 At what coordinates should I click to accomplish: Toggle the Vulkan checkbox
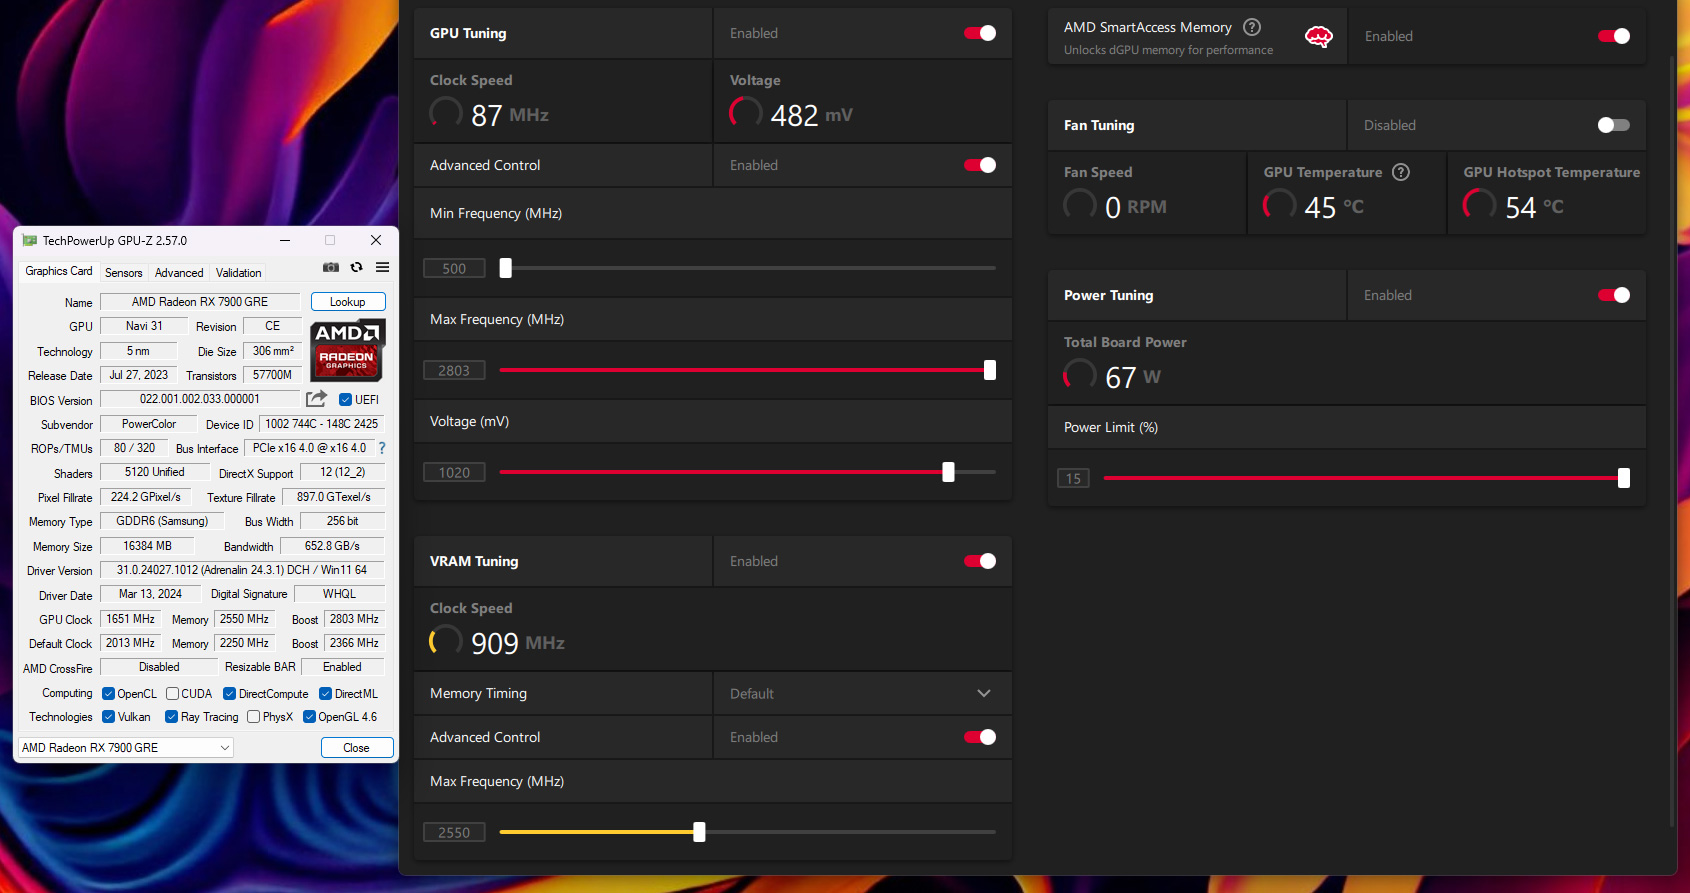108,717
